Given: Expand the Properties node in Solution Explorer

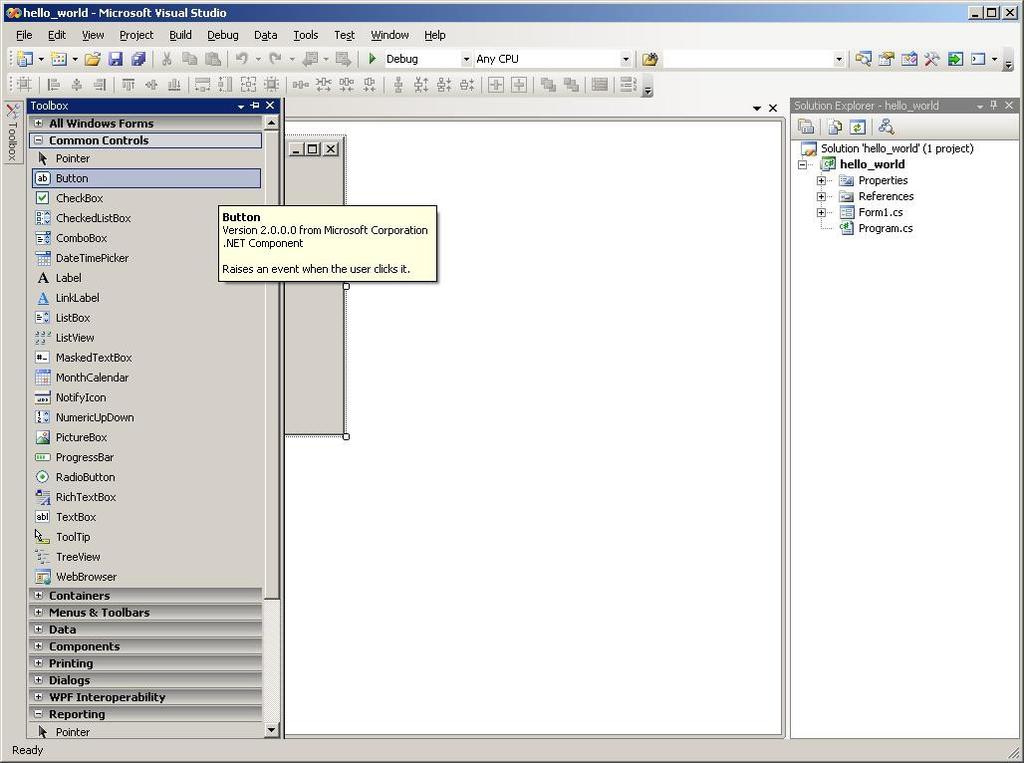Looking at the screenshot, I should (x=822, y=180).
